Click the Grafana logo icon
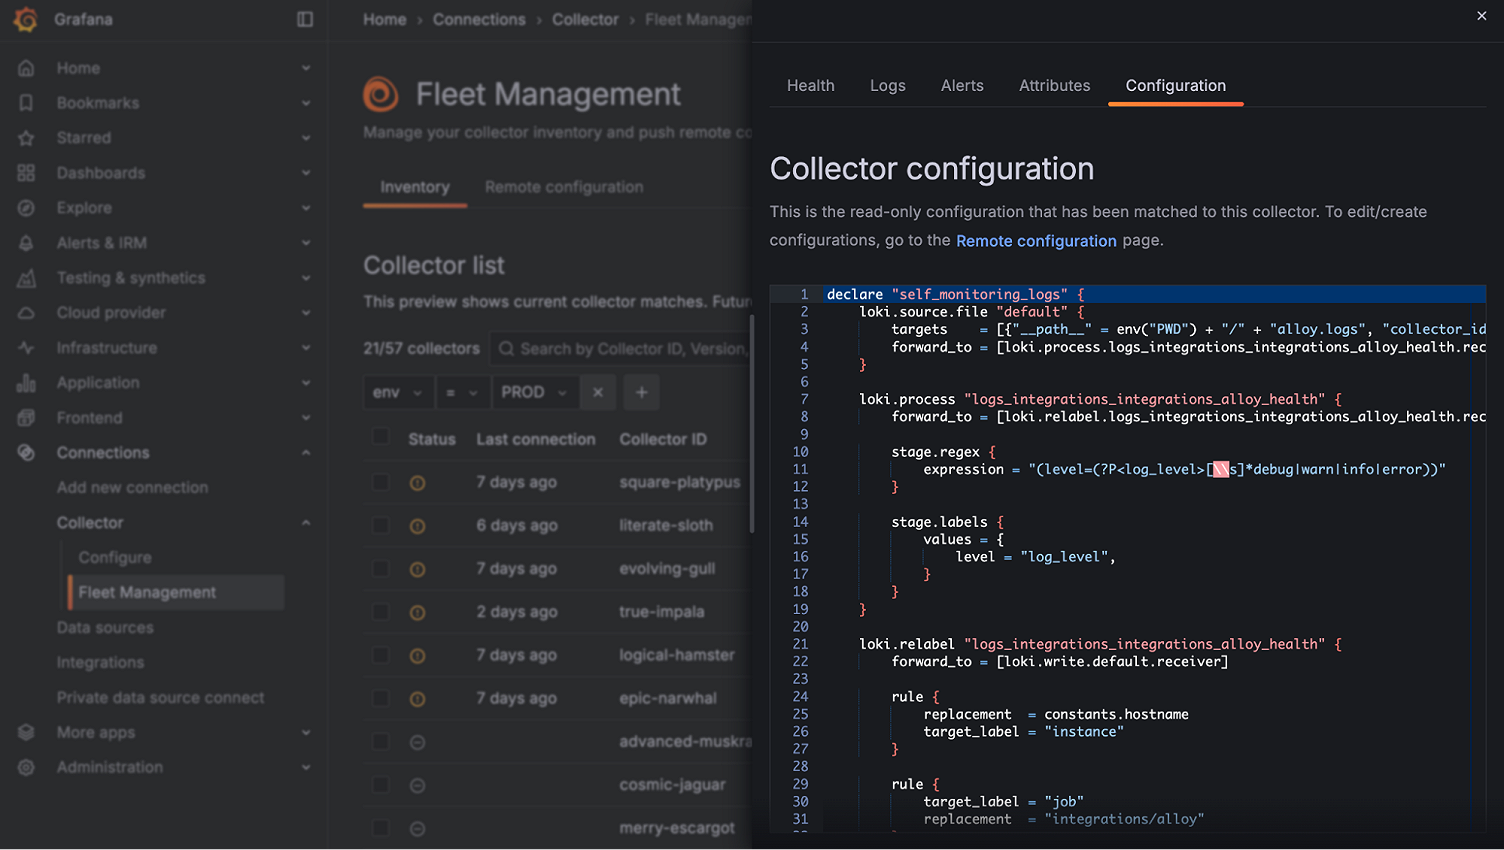This screenshot has width=1504, height=850. point(25,19)
